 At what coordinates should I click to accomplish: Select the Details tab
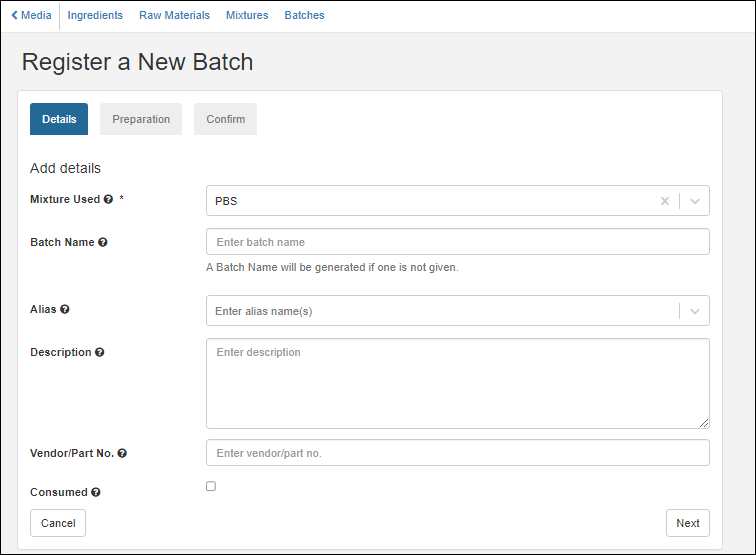pos(59,119)
